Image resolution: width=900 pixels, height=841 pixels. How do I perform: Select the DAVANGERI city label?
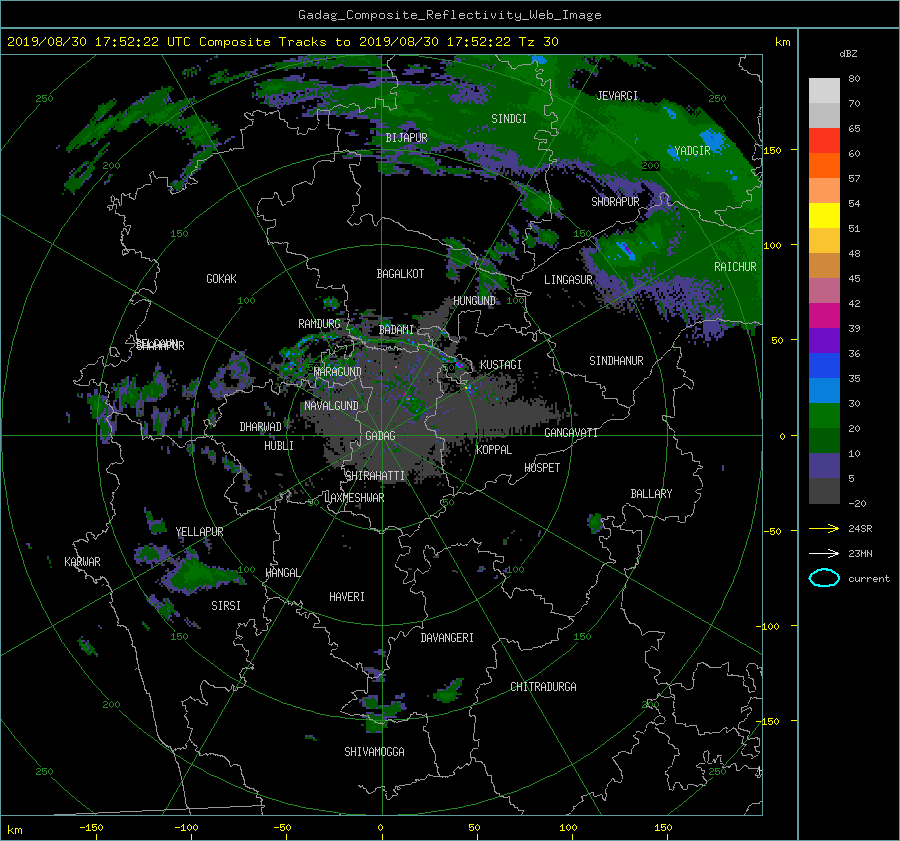tap(447, 638)
